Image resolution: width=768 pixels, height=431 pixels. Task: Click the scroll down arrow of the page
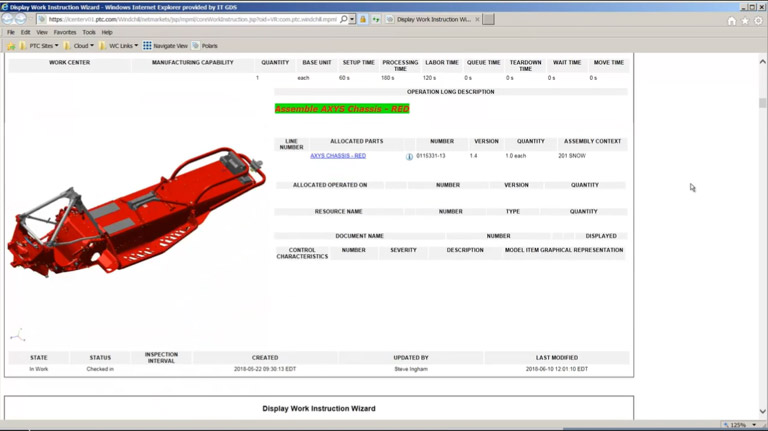pos(763,411)
